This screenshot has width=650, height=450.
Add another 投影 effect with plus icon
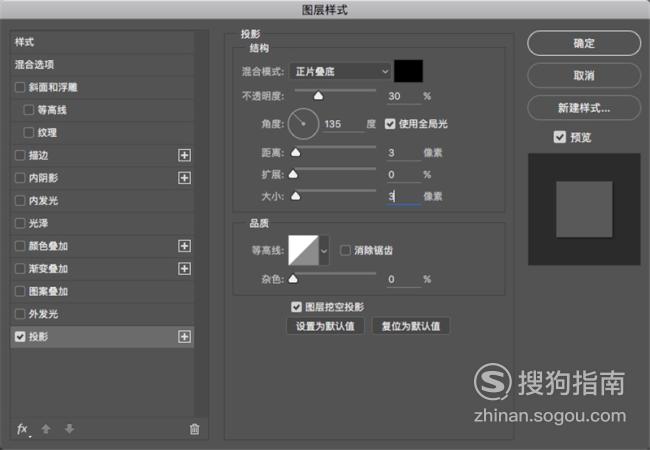[x=184, y=336]
